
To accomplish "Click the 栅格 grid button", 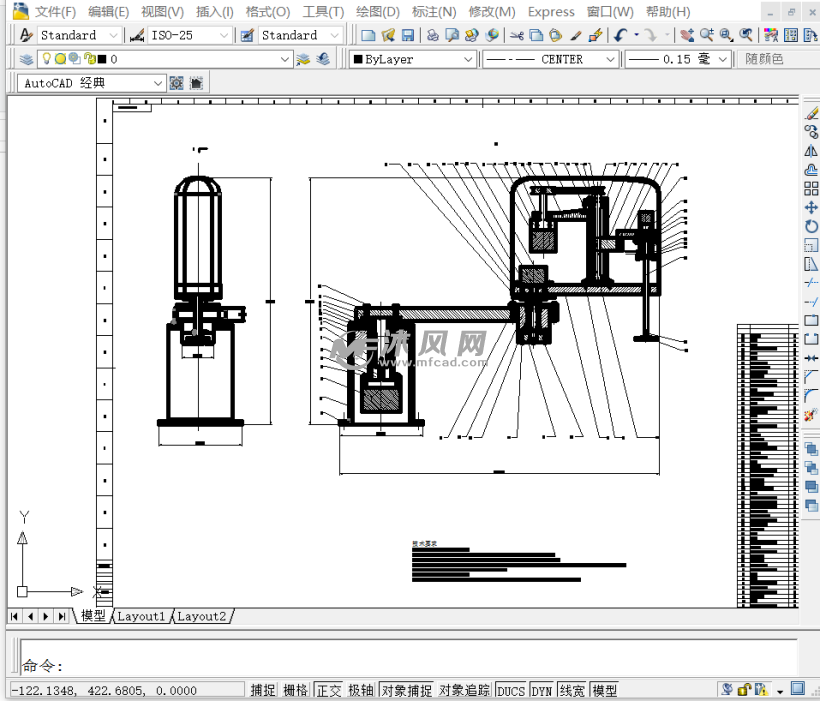I will pyautogui.click(x=295, y=690).
